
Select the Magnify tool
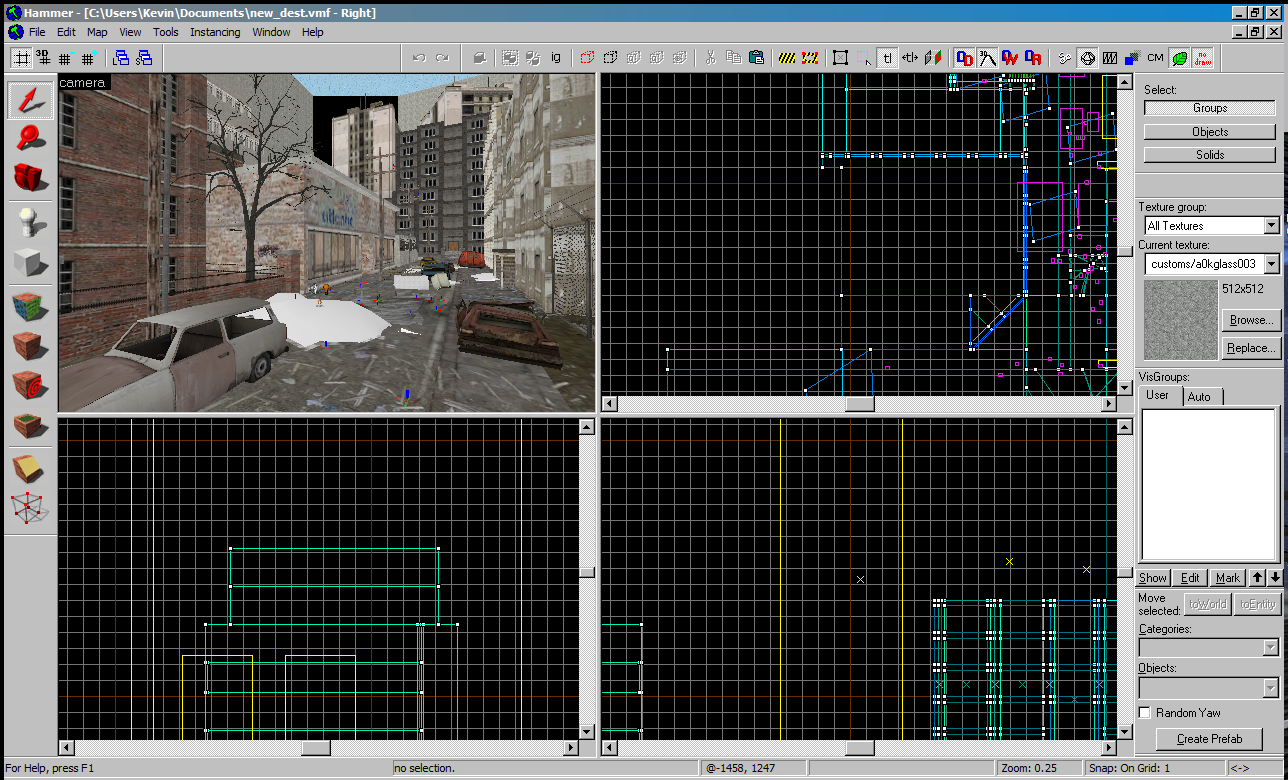(30, 138)
